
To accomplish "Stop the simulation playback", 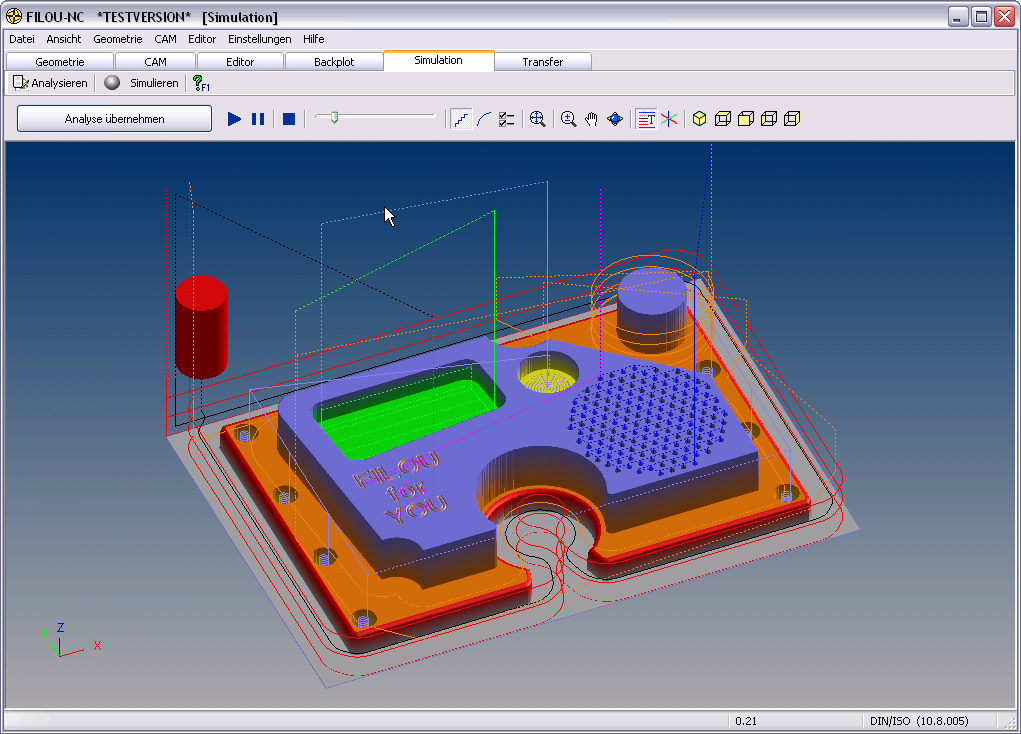I will (x=289, y=119).
